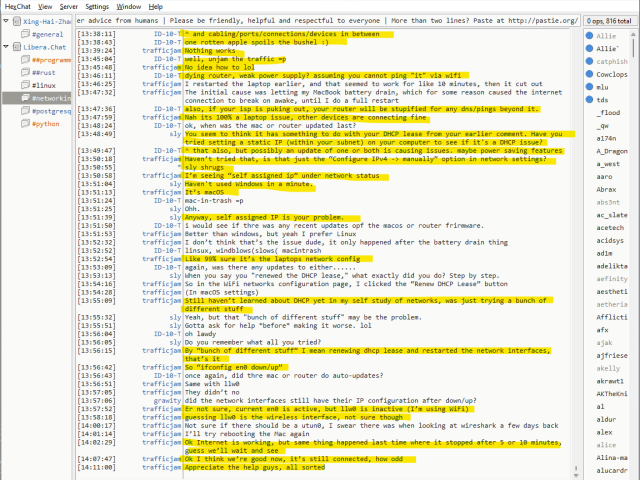Image resolution: width=640 pixels, height=480 pixels.
Task: Switch to the #python channel
Action: click(45, 124)
